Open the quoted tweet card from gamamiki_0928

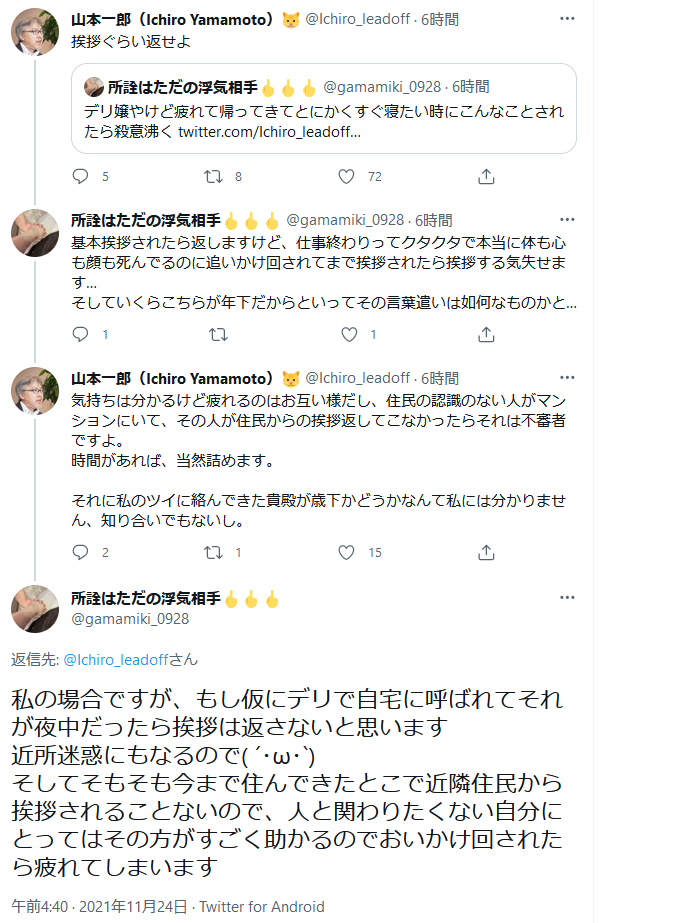(x=323, y=109)
